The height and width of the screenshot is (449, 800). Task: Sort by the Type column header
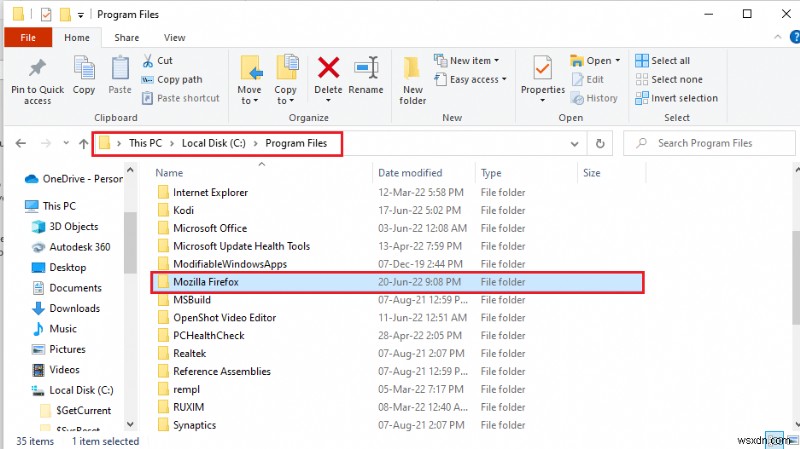526,173
